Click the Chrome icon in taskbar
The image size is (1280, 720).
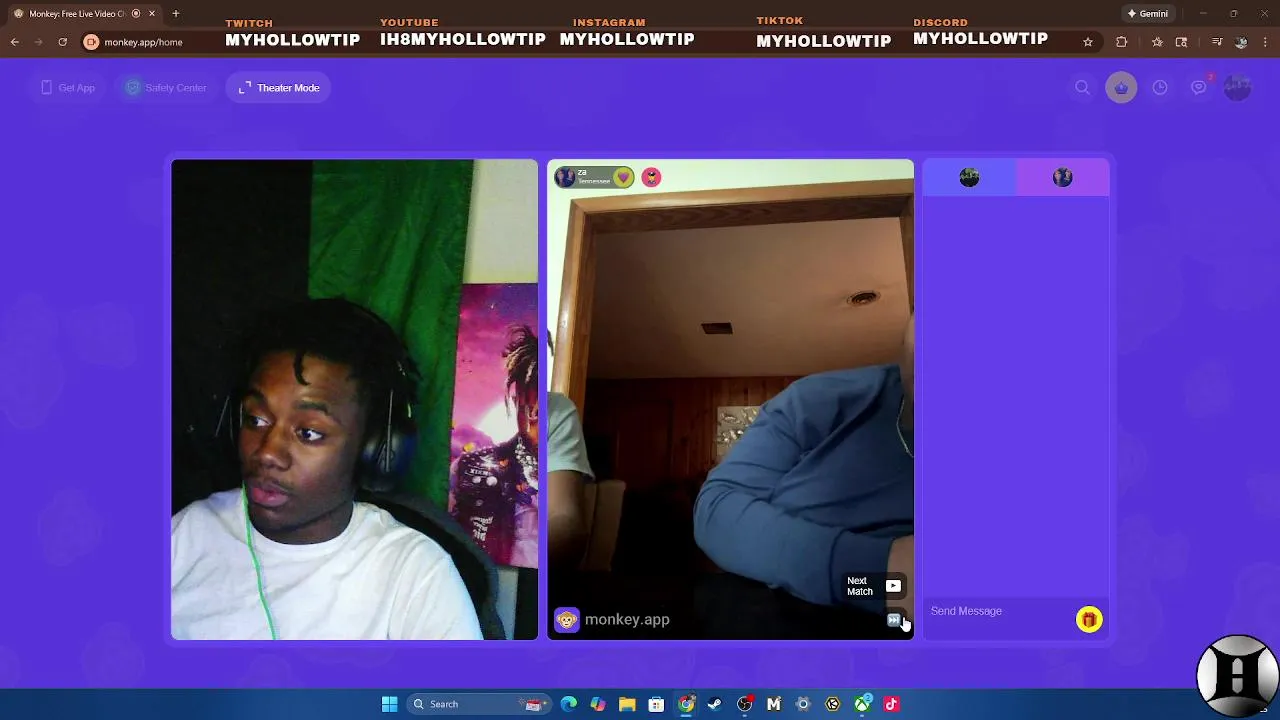tap(686, 704)
